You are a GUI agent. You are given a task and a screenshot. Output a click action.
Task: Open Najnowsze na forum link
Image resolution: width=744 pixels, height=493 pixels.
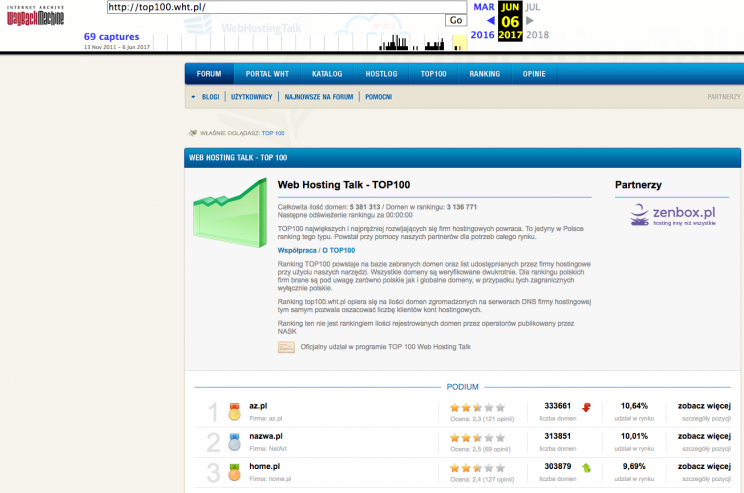coord(319,97)
